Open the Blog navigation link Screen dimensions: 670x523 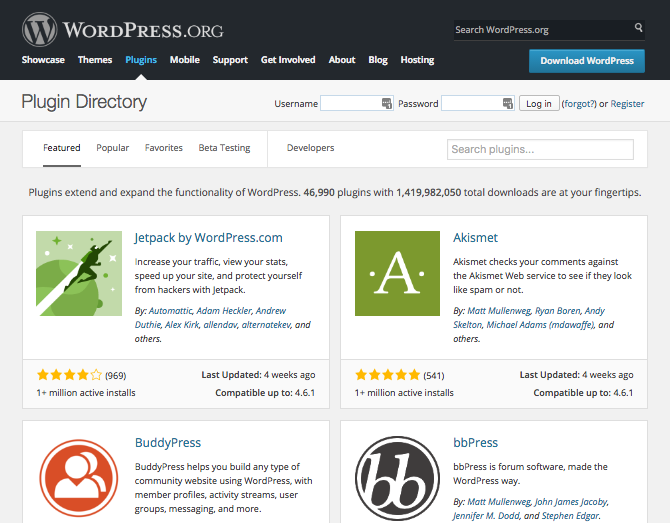378,60
